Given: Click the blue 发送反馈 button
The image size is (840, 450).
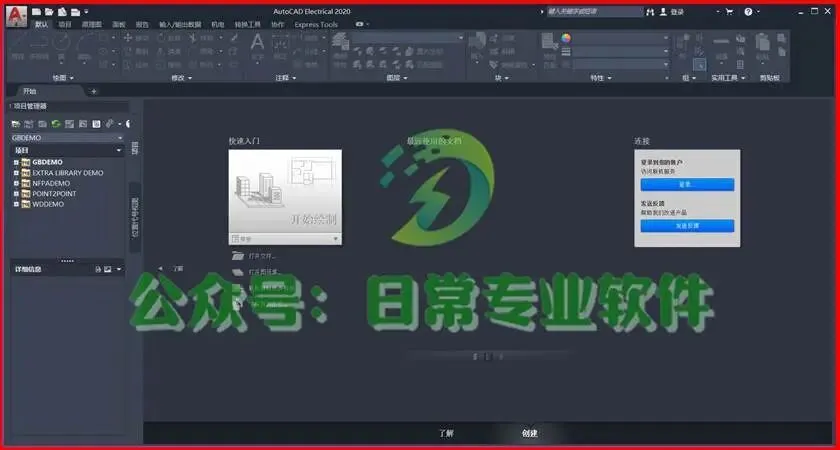Looking at the screenshot, I should [x=687, y=226].
